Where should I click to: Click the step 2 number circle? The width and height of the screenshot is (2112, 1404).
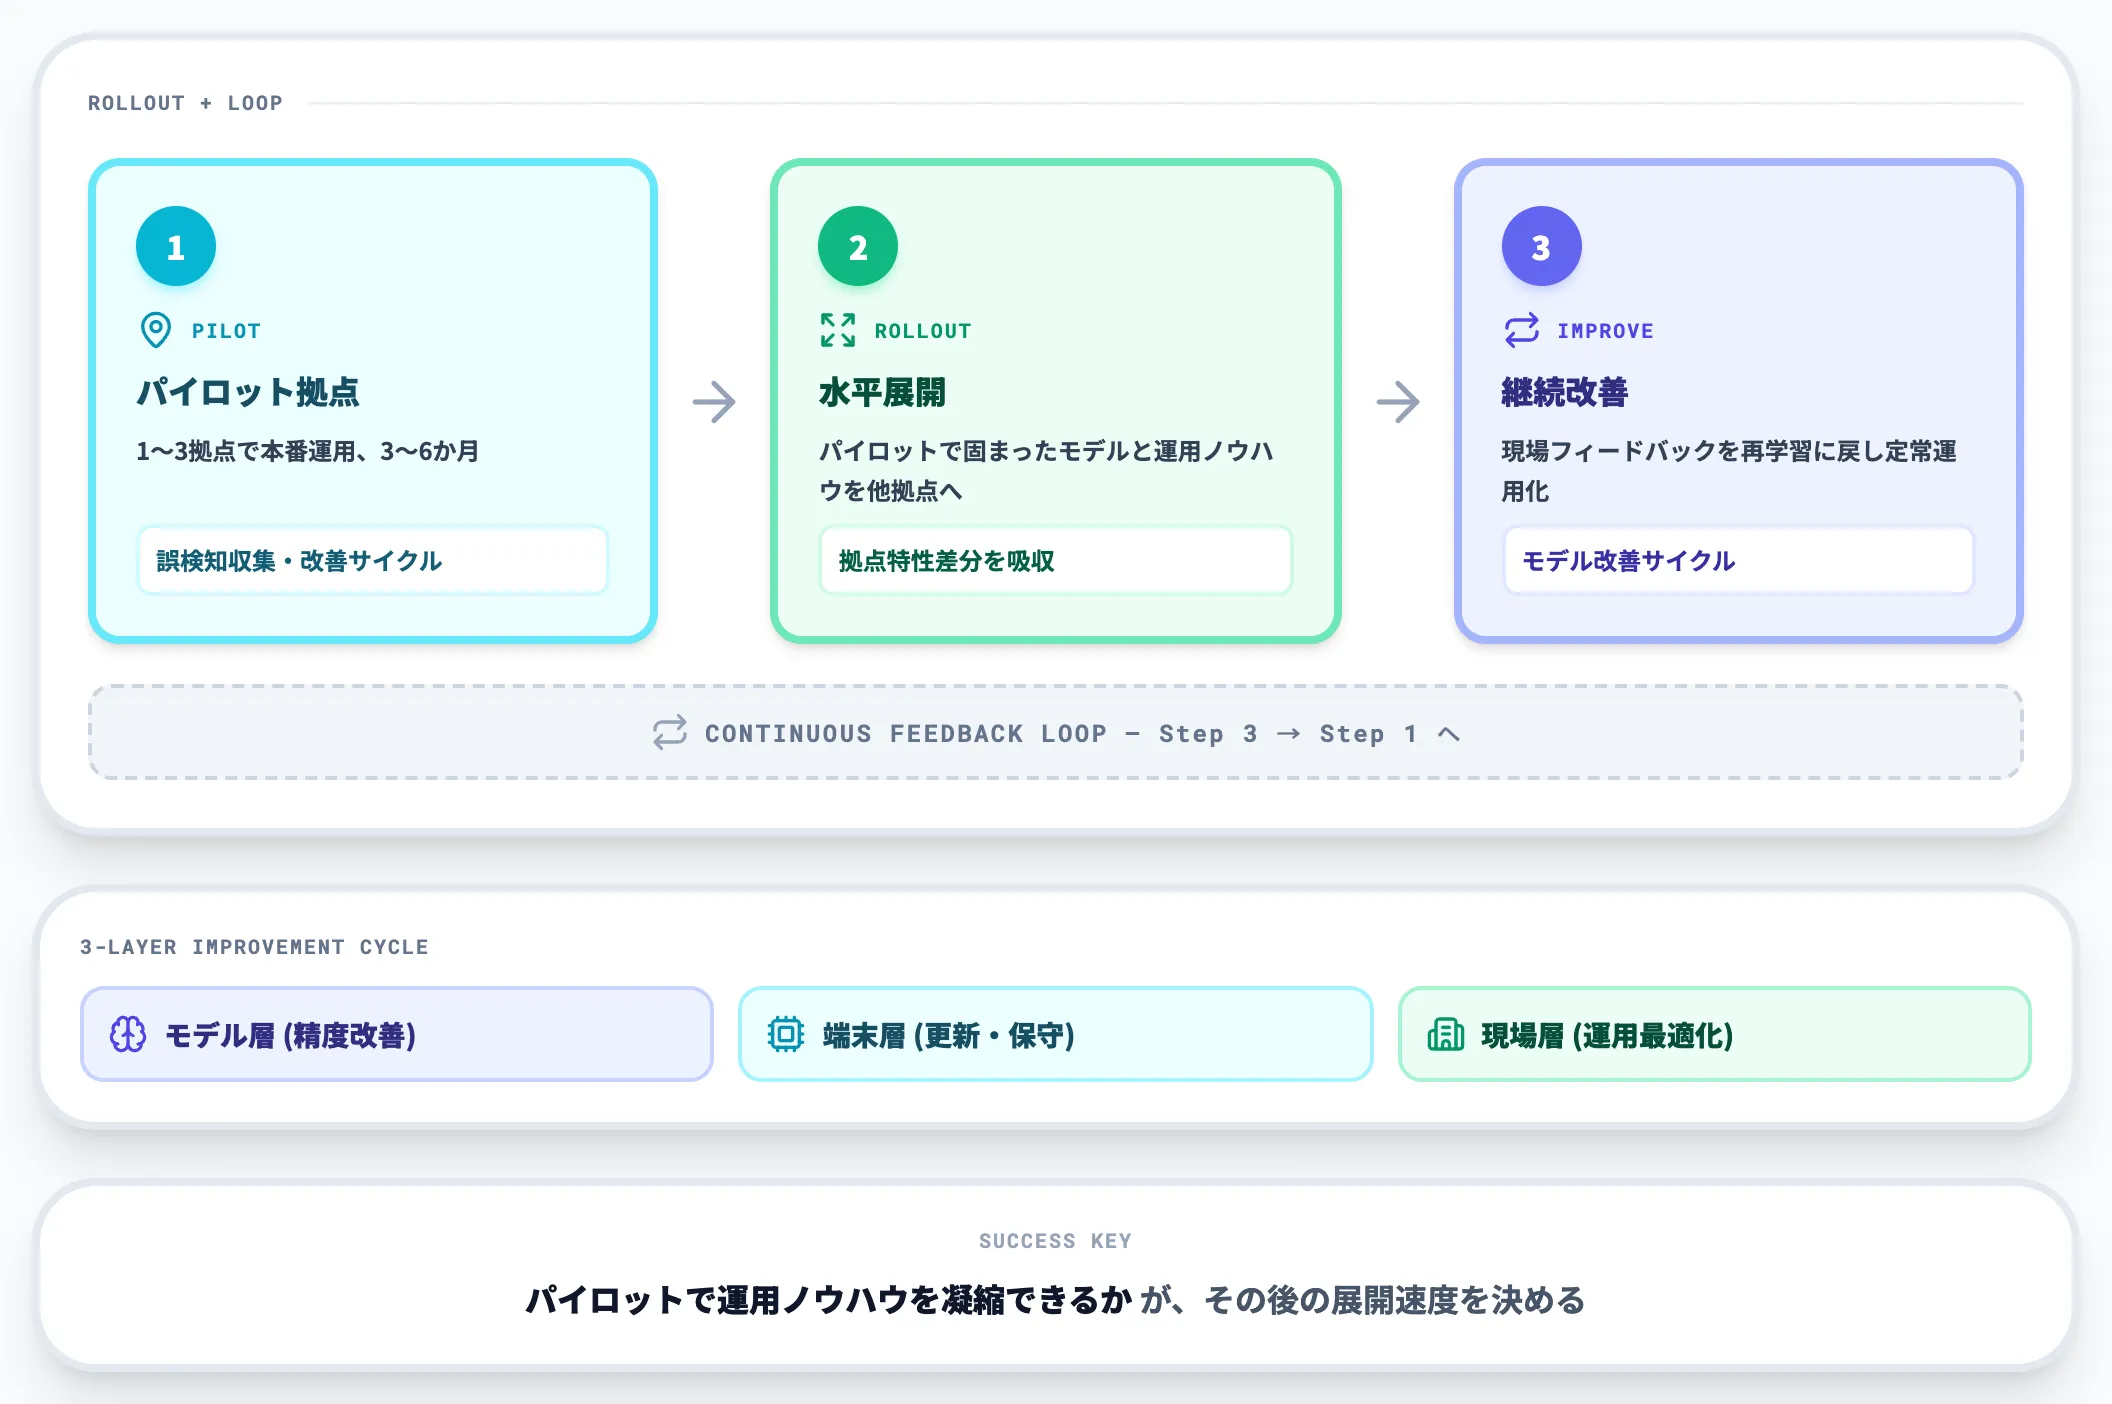click(858, 246)
